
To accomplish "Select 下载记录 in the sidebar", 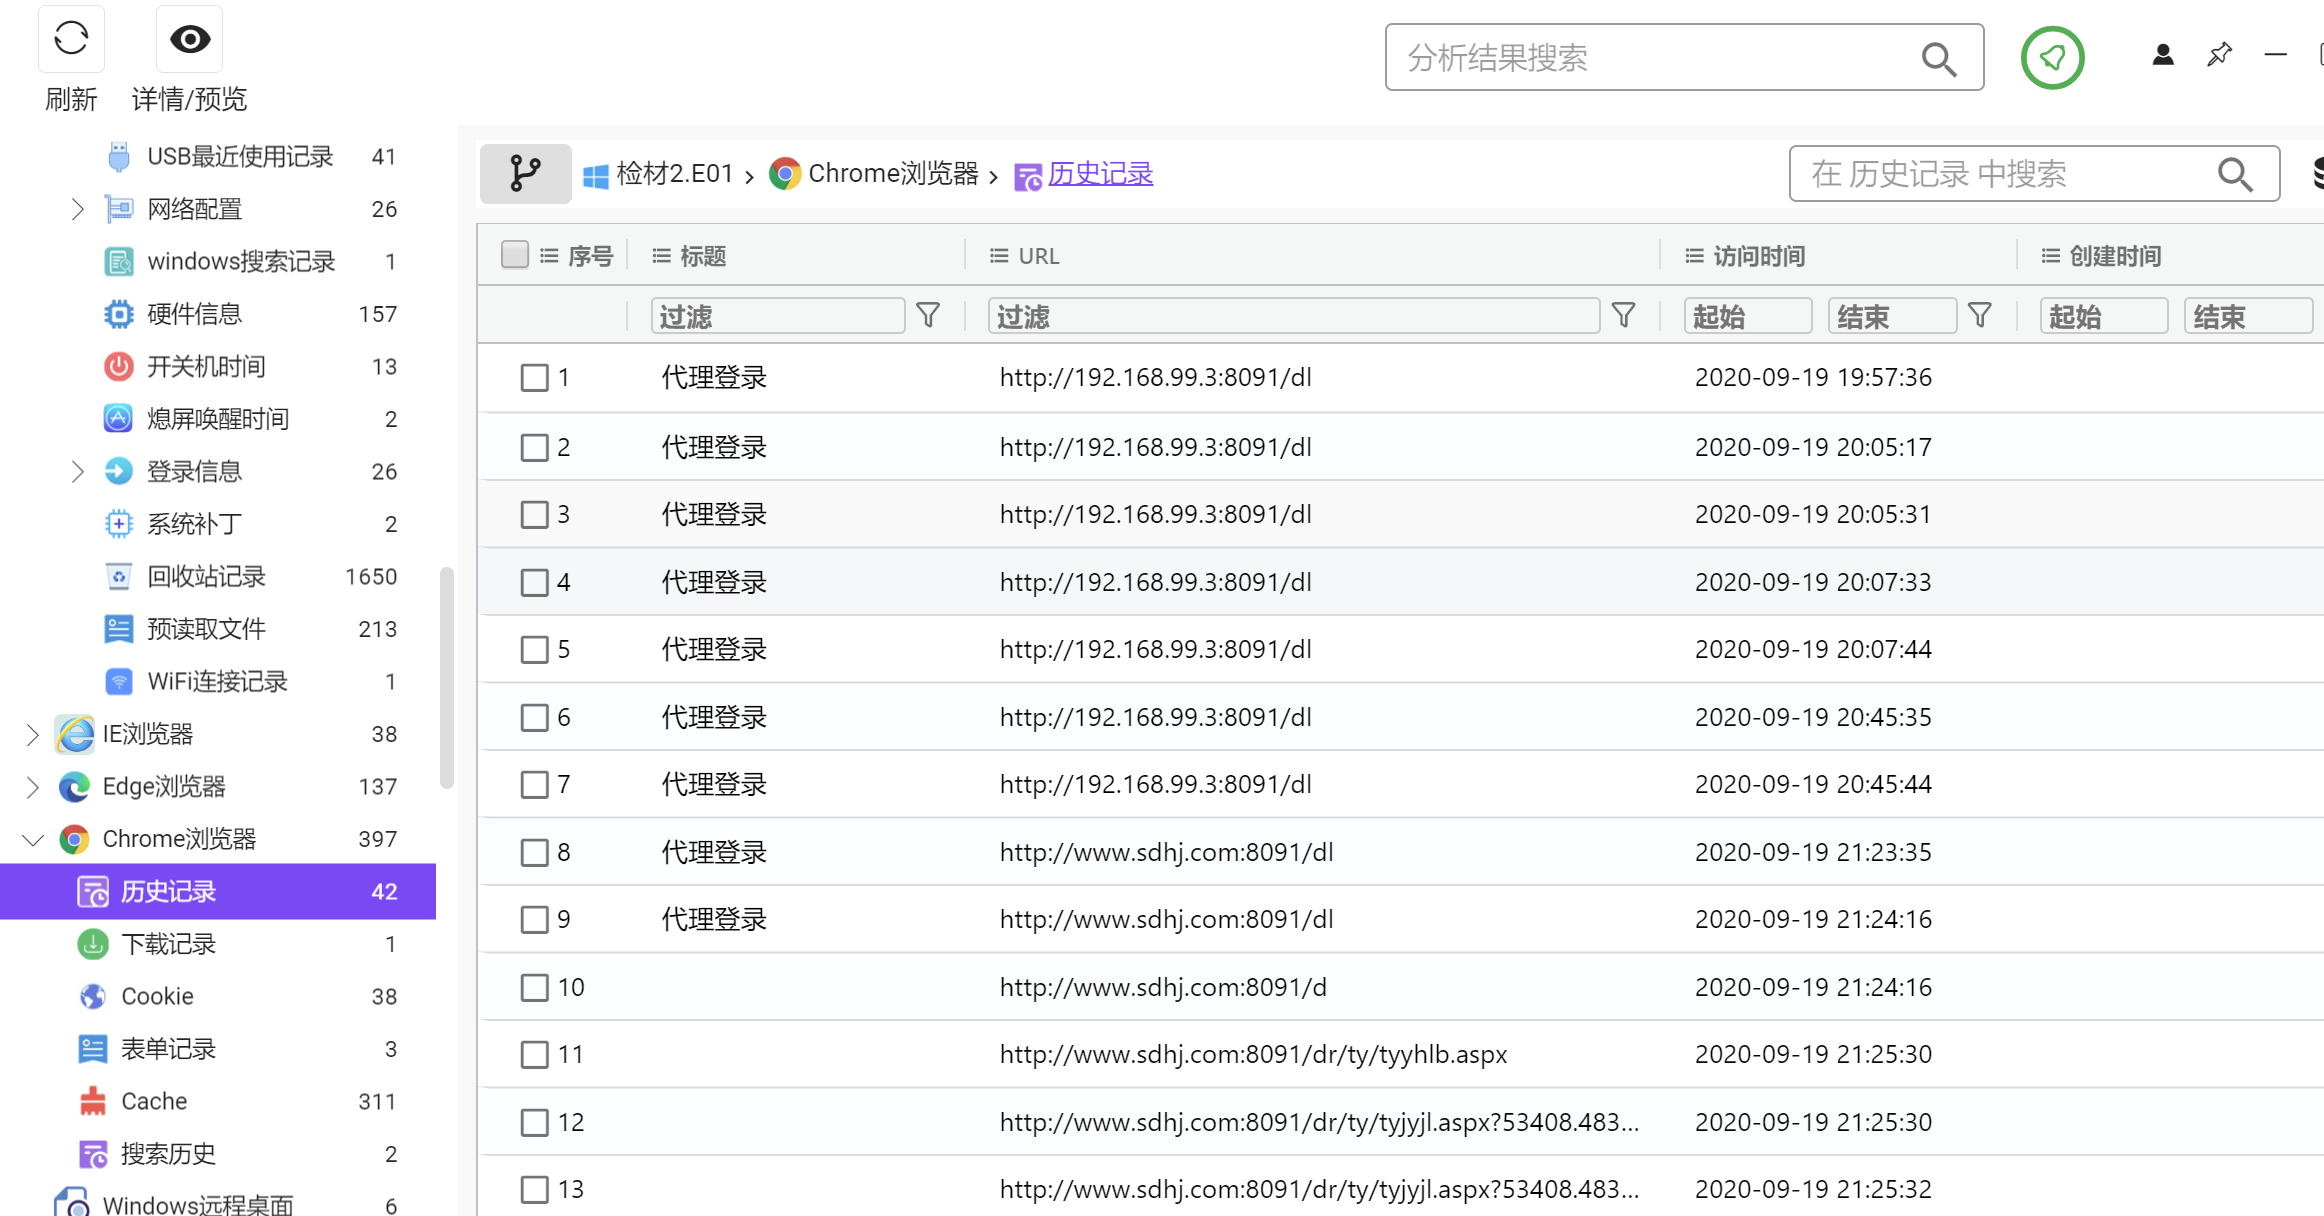I will tap(168, 944).
